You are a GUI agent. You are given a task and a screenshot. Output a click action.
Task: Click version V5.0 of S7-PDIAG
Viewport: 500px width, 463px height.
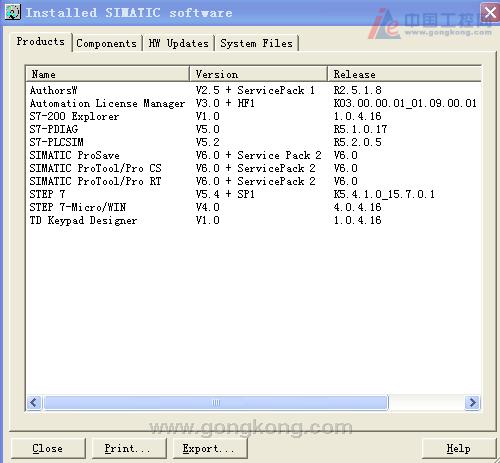pyautogui.click(x=208, y=129)
